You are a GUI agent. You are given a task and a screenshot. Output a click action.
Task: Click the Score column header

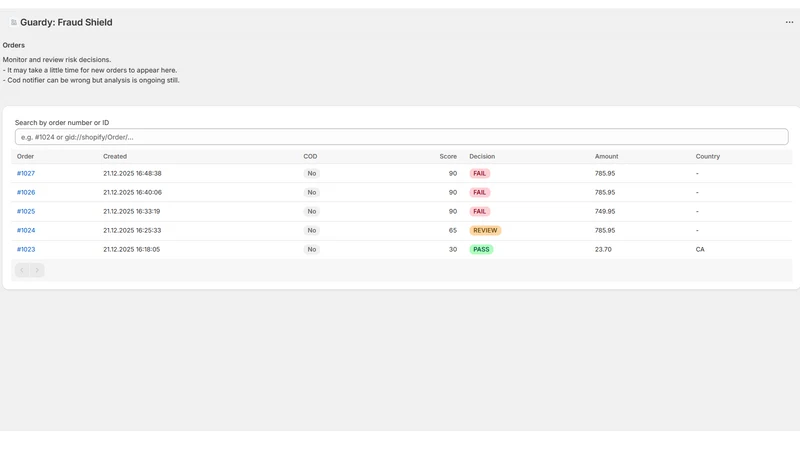tap(448, 156)
